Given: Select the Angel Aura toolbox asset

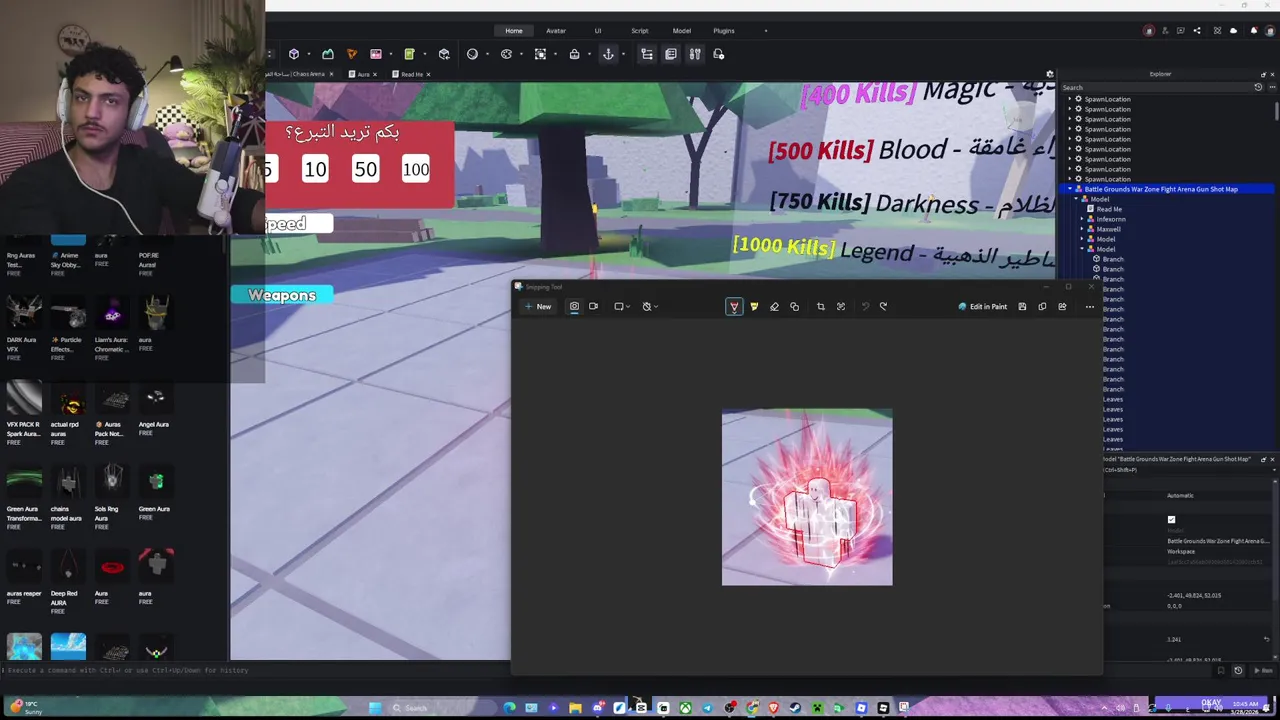Looking at the screenshot, I should (x=154, y=410).
